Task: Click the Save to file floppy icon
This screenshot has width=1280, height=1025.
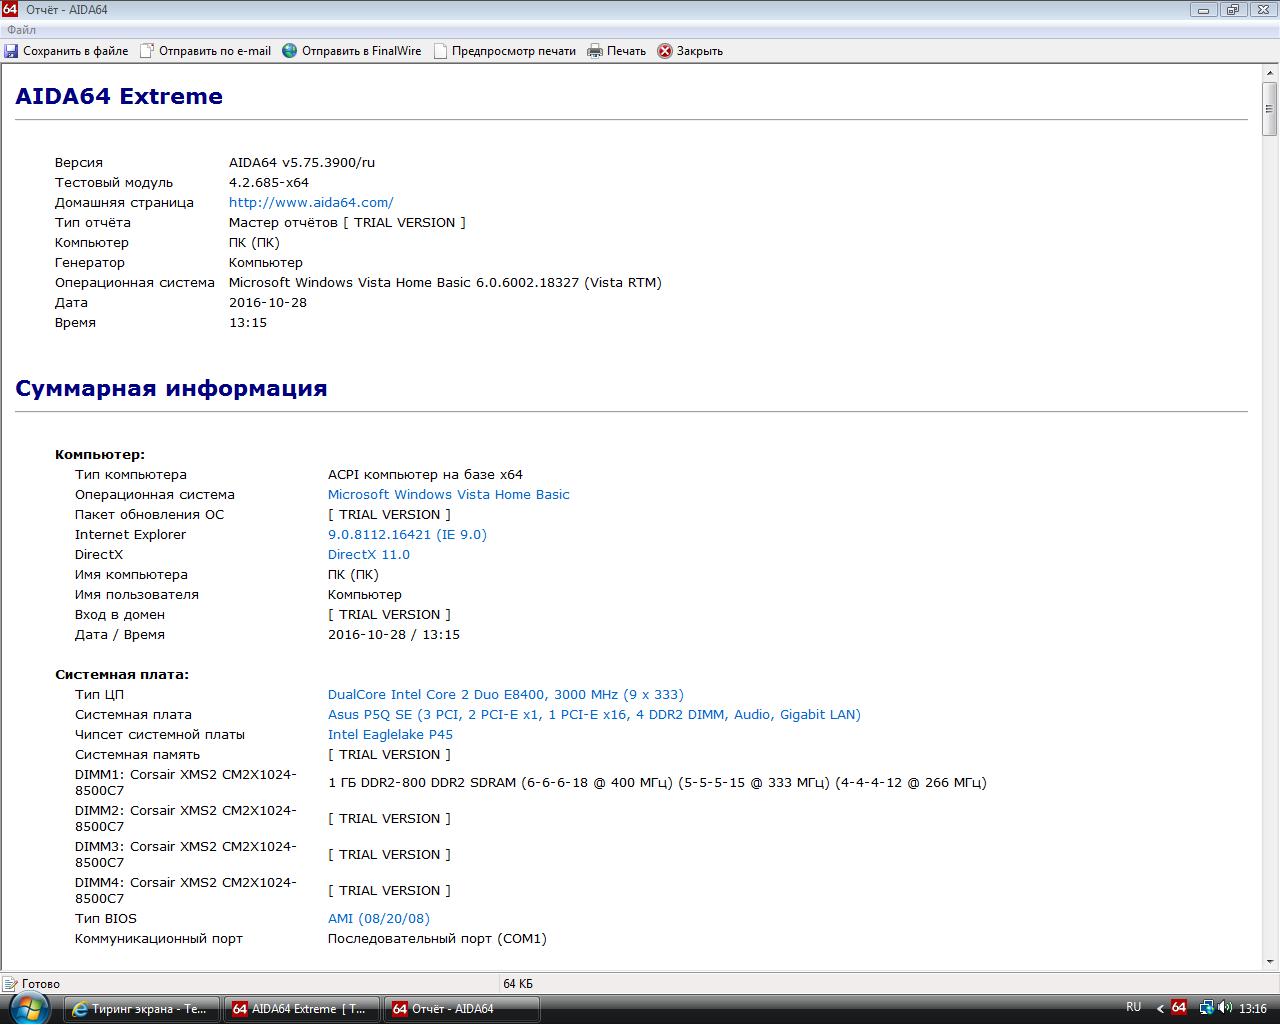Action: tap(11, 51)
